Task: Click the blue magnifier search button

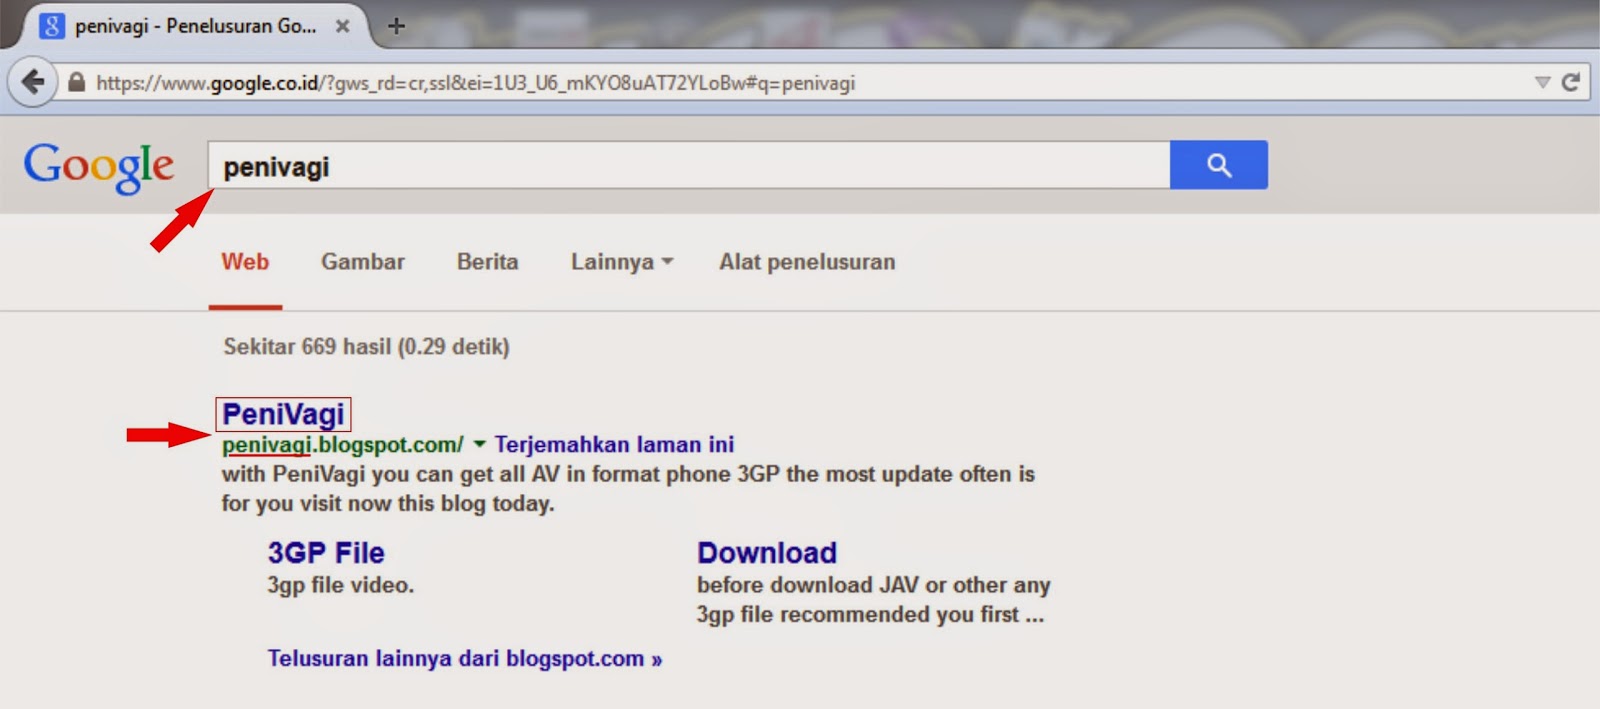Action: pyautogui.click(x=1218, y=165)
